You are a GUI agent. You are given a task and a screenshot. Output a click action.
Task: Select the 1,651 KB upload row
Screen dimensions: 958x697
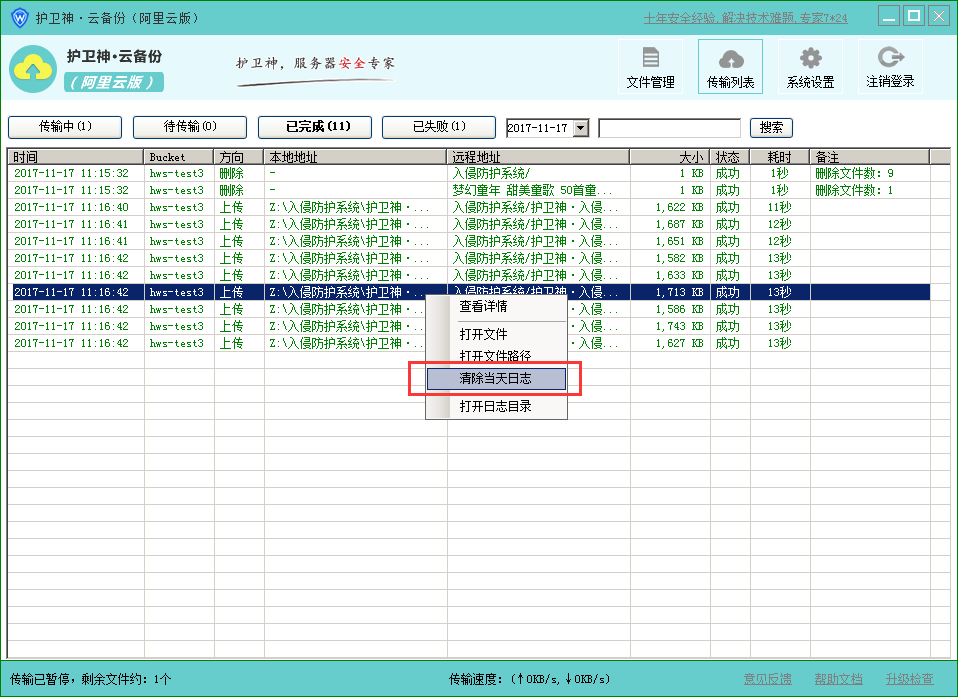(x=471, y=242)
